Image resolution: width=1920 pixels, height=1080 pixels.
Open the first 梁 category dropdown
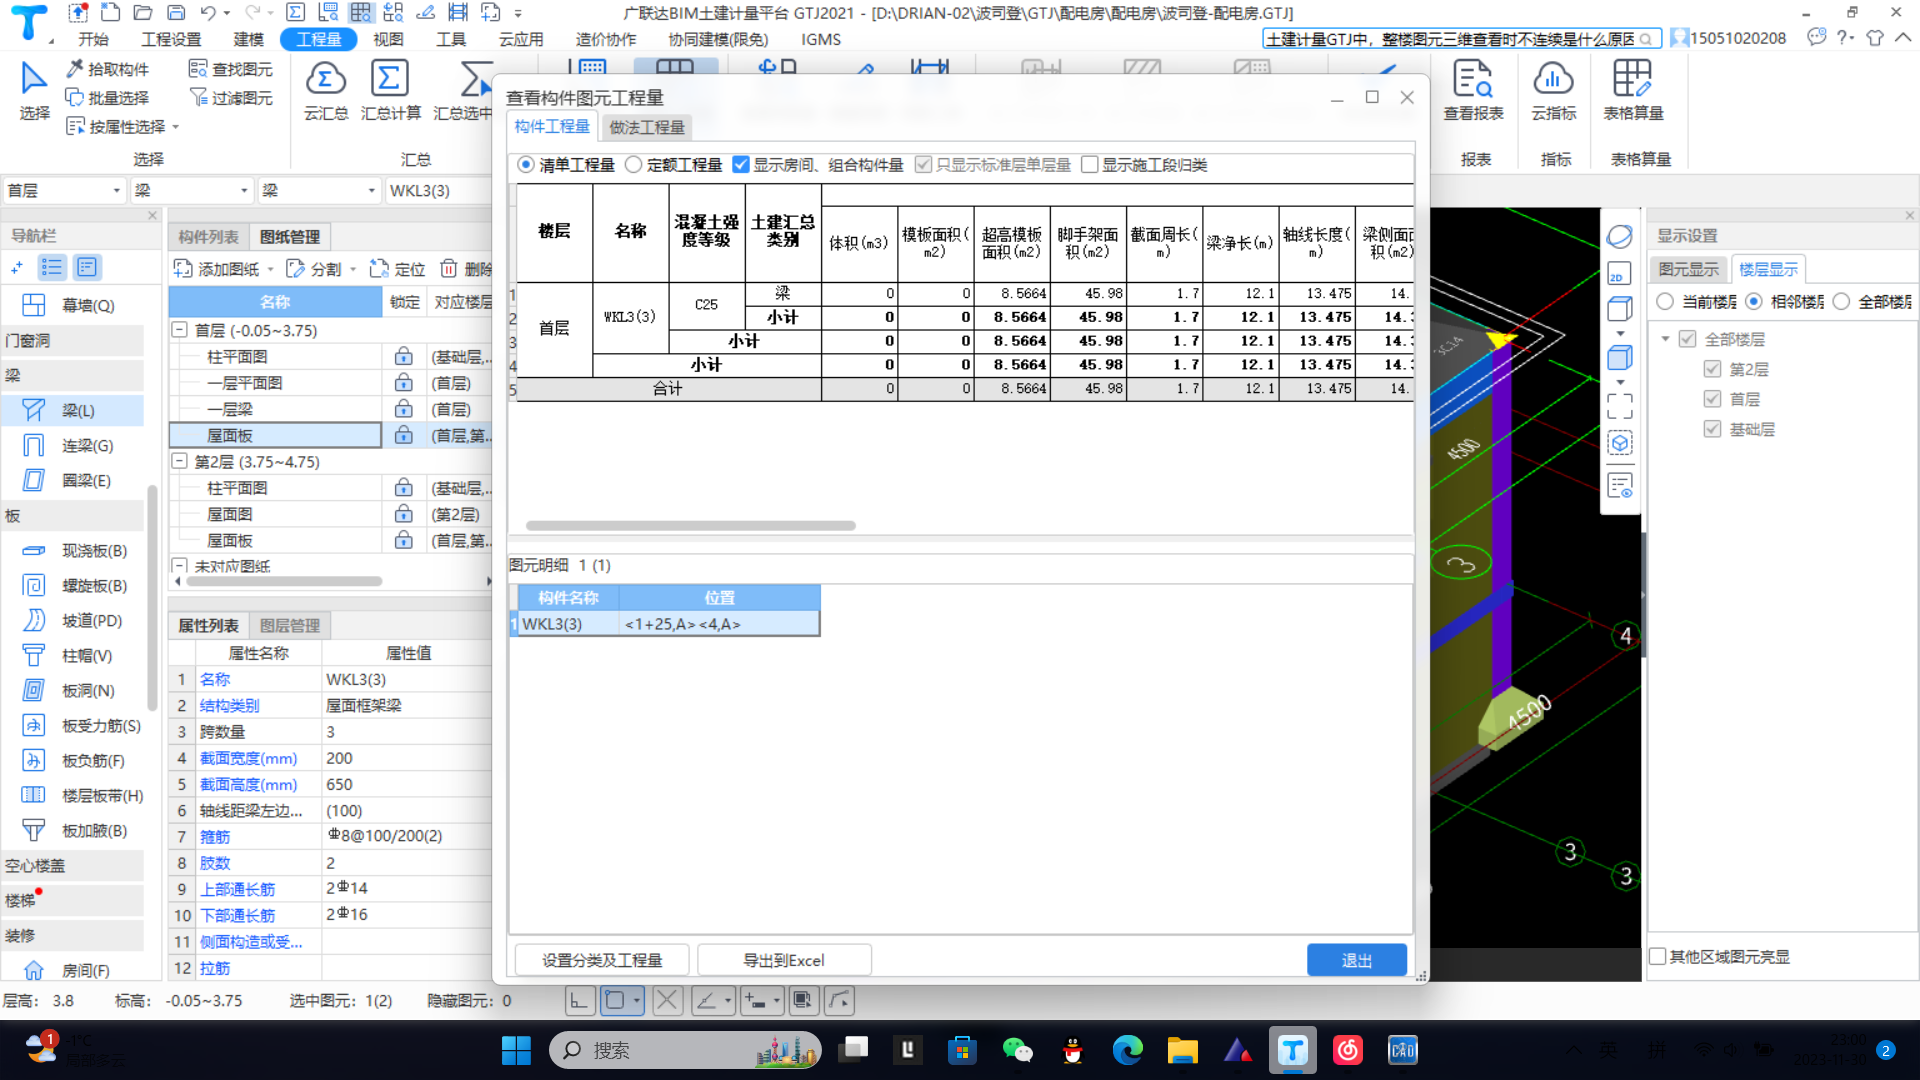coord(244,191)
